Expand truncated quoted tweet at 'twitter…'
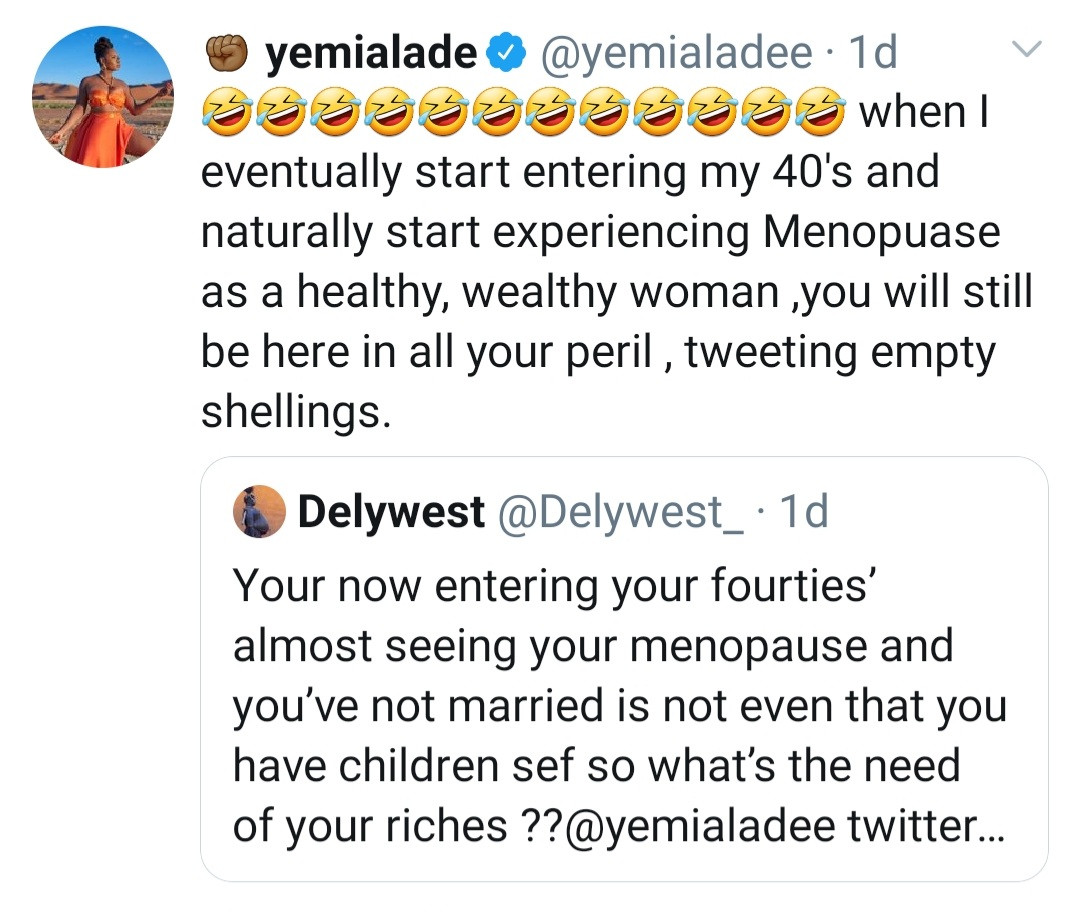Screen dimensions: 1080x912 coord(927,826)
